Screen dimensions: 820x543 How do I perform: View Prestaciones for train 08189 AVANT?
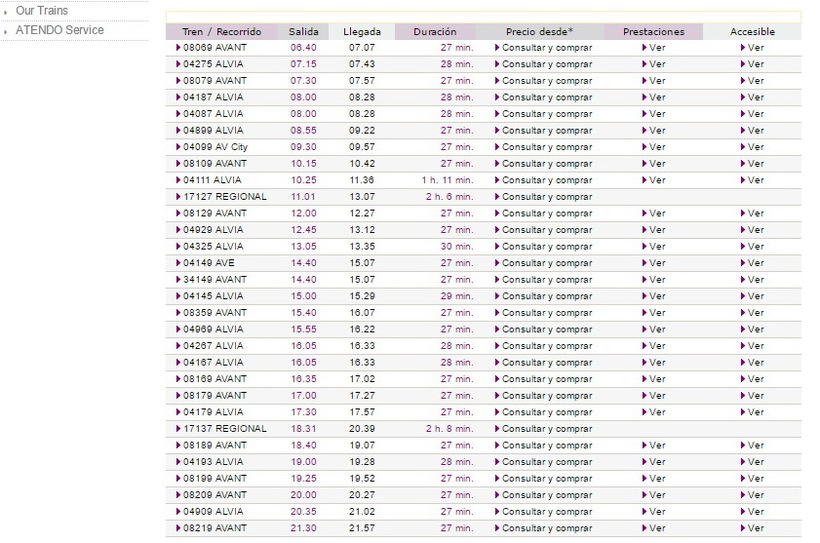tap(656, 445)
